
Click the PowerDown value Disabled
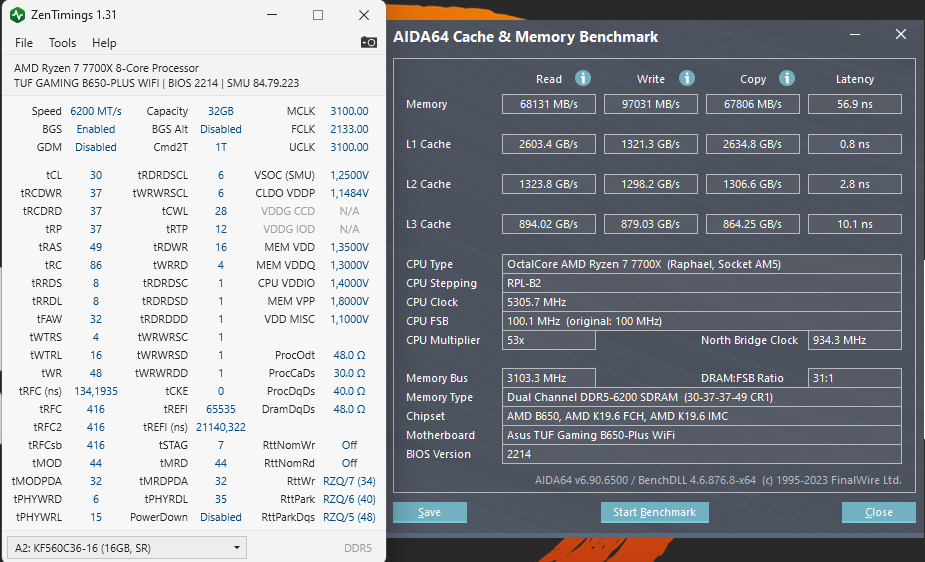pyautogui.click(x=221, y=517)
